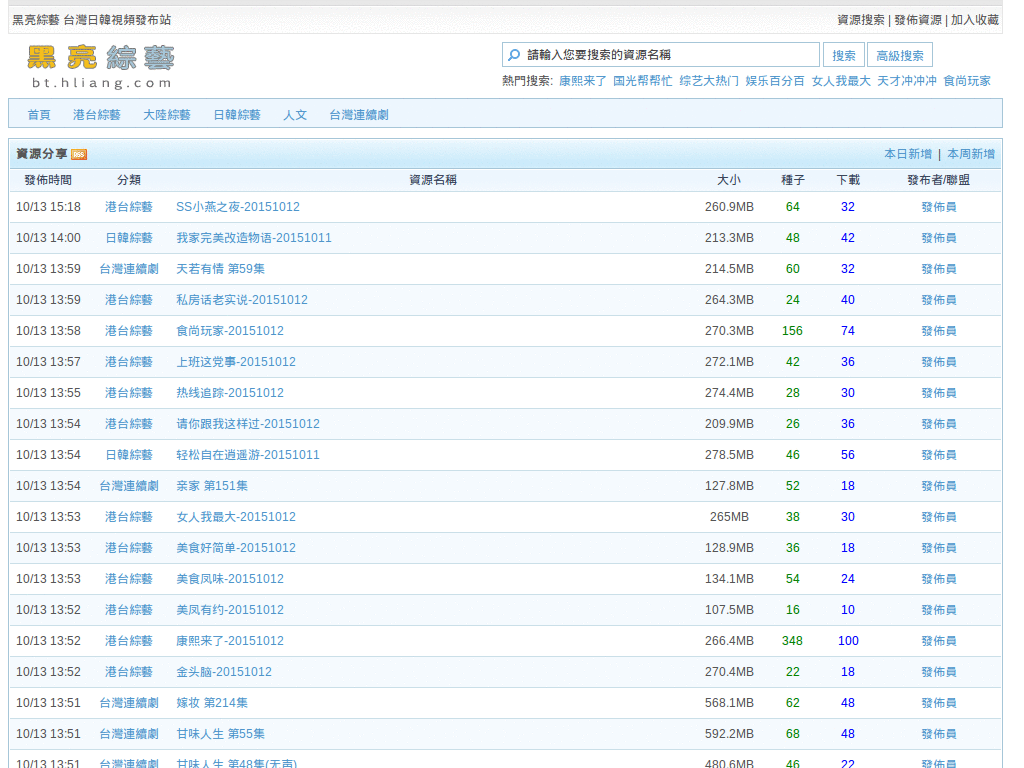Open resource 美食凤味-20151012
The width and height of the screenshot is (1024, 768).
tap(230, 579)
